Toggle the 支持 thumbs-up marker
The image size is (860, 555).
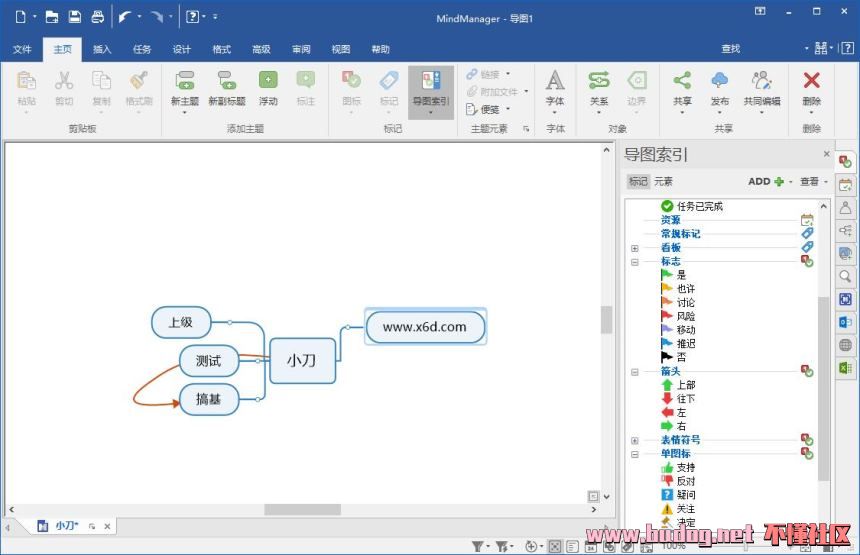[668, 467]
